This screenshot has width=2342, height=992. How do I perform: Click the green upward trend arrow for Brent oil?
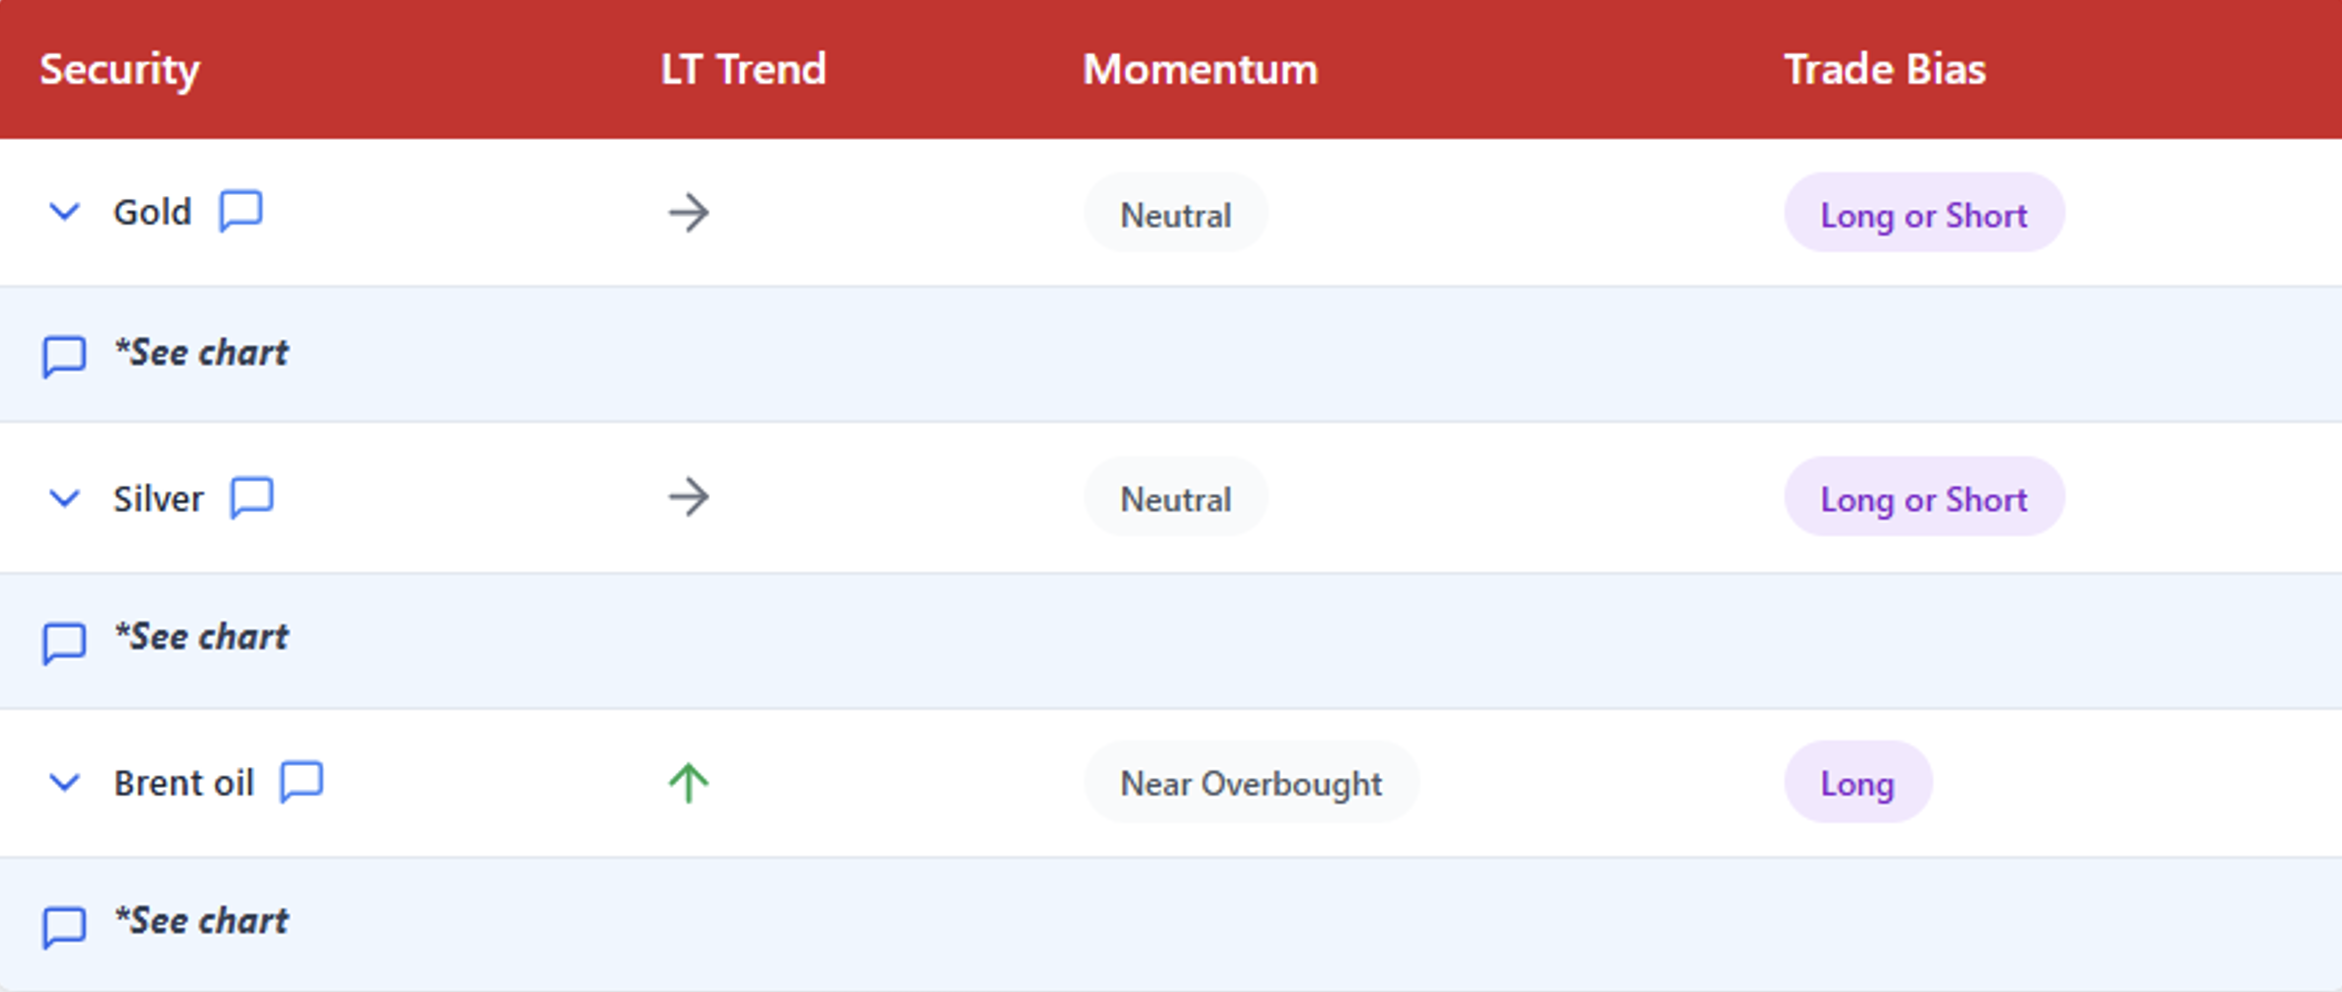coord(688,783)
